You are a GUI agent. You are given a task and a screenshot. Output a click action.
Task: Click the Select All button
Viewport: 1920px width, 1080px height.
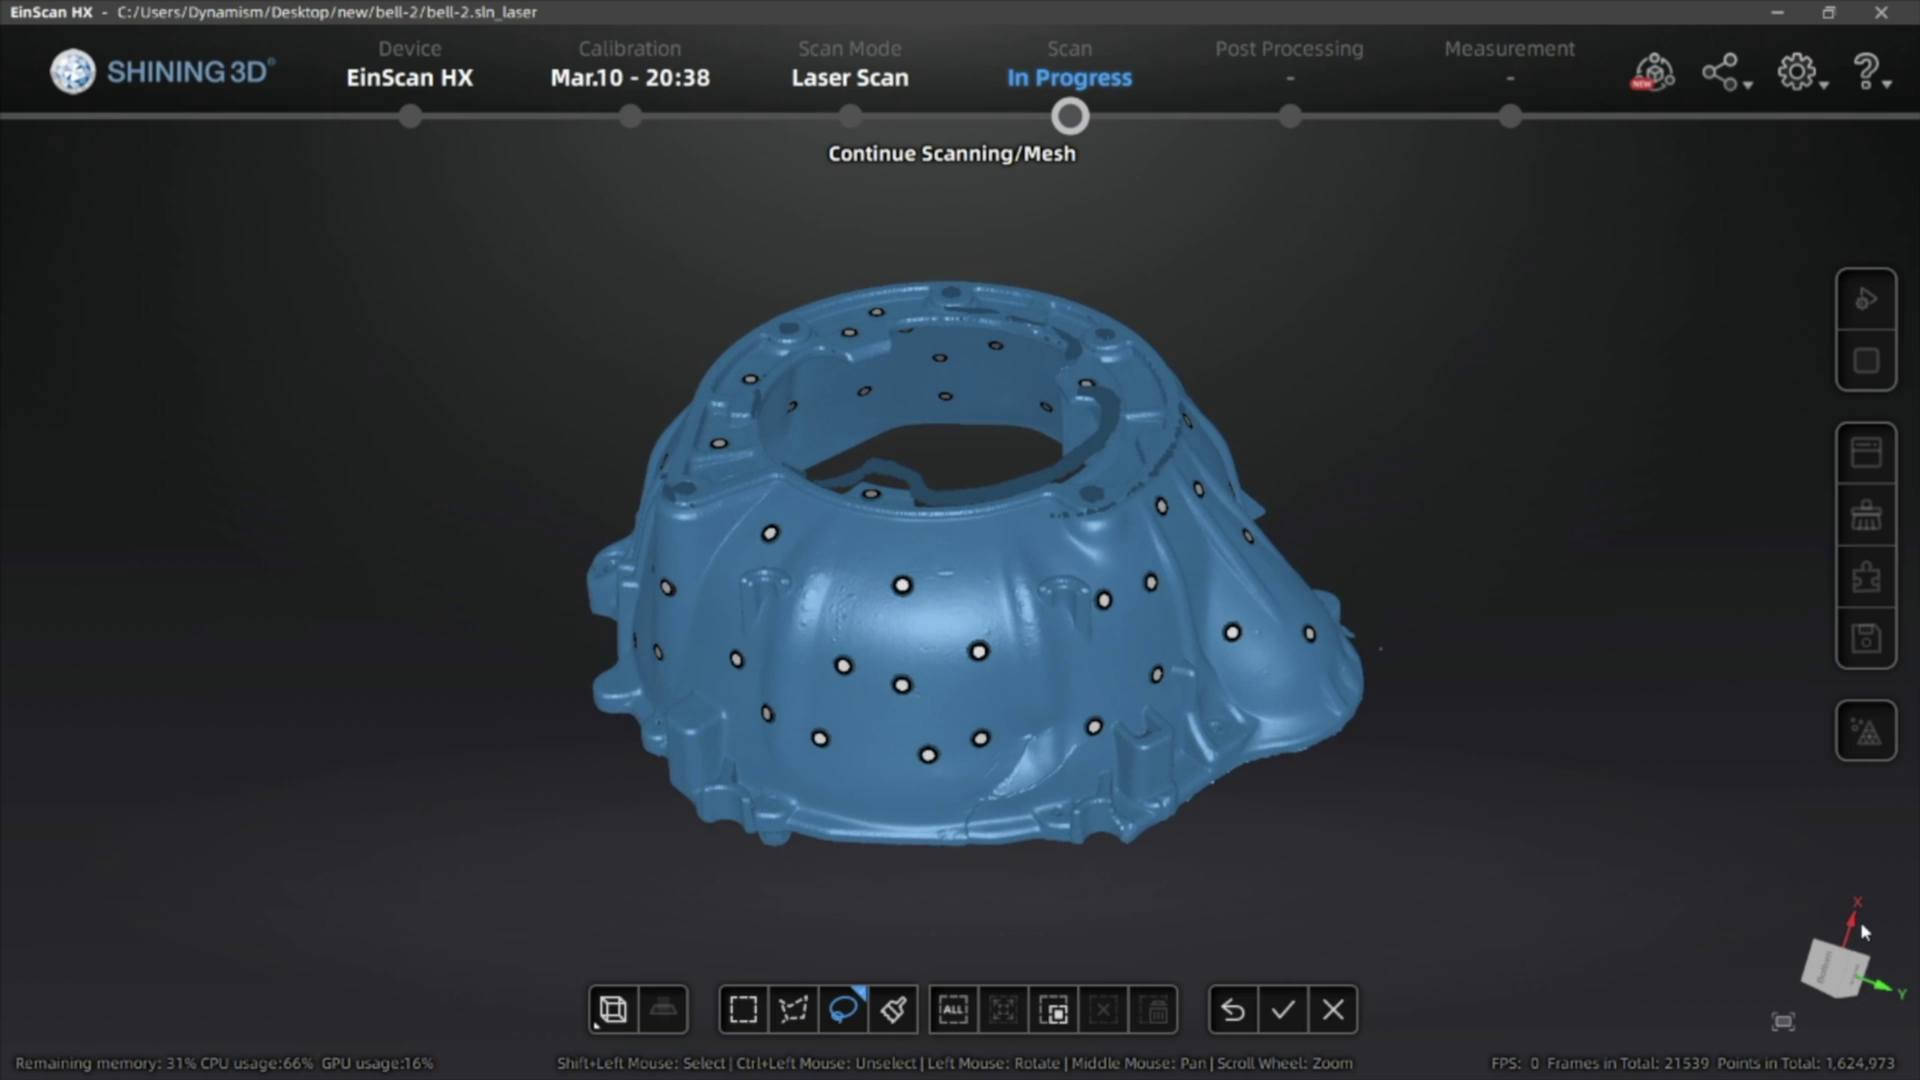pyautogui.click(x=953, y=1010)
